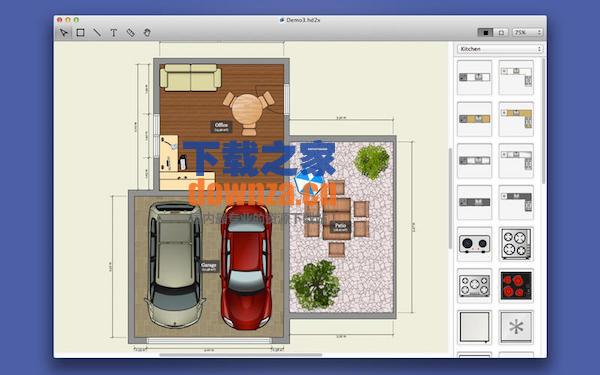
Task: Select the window on the Office right wall
Action: [287, 99]
